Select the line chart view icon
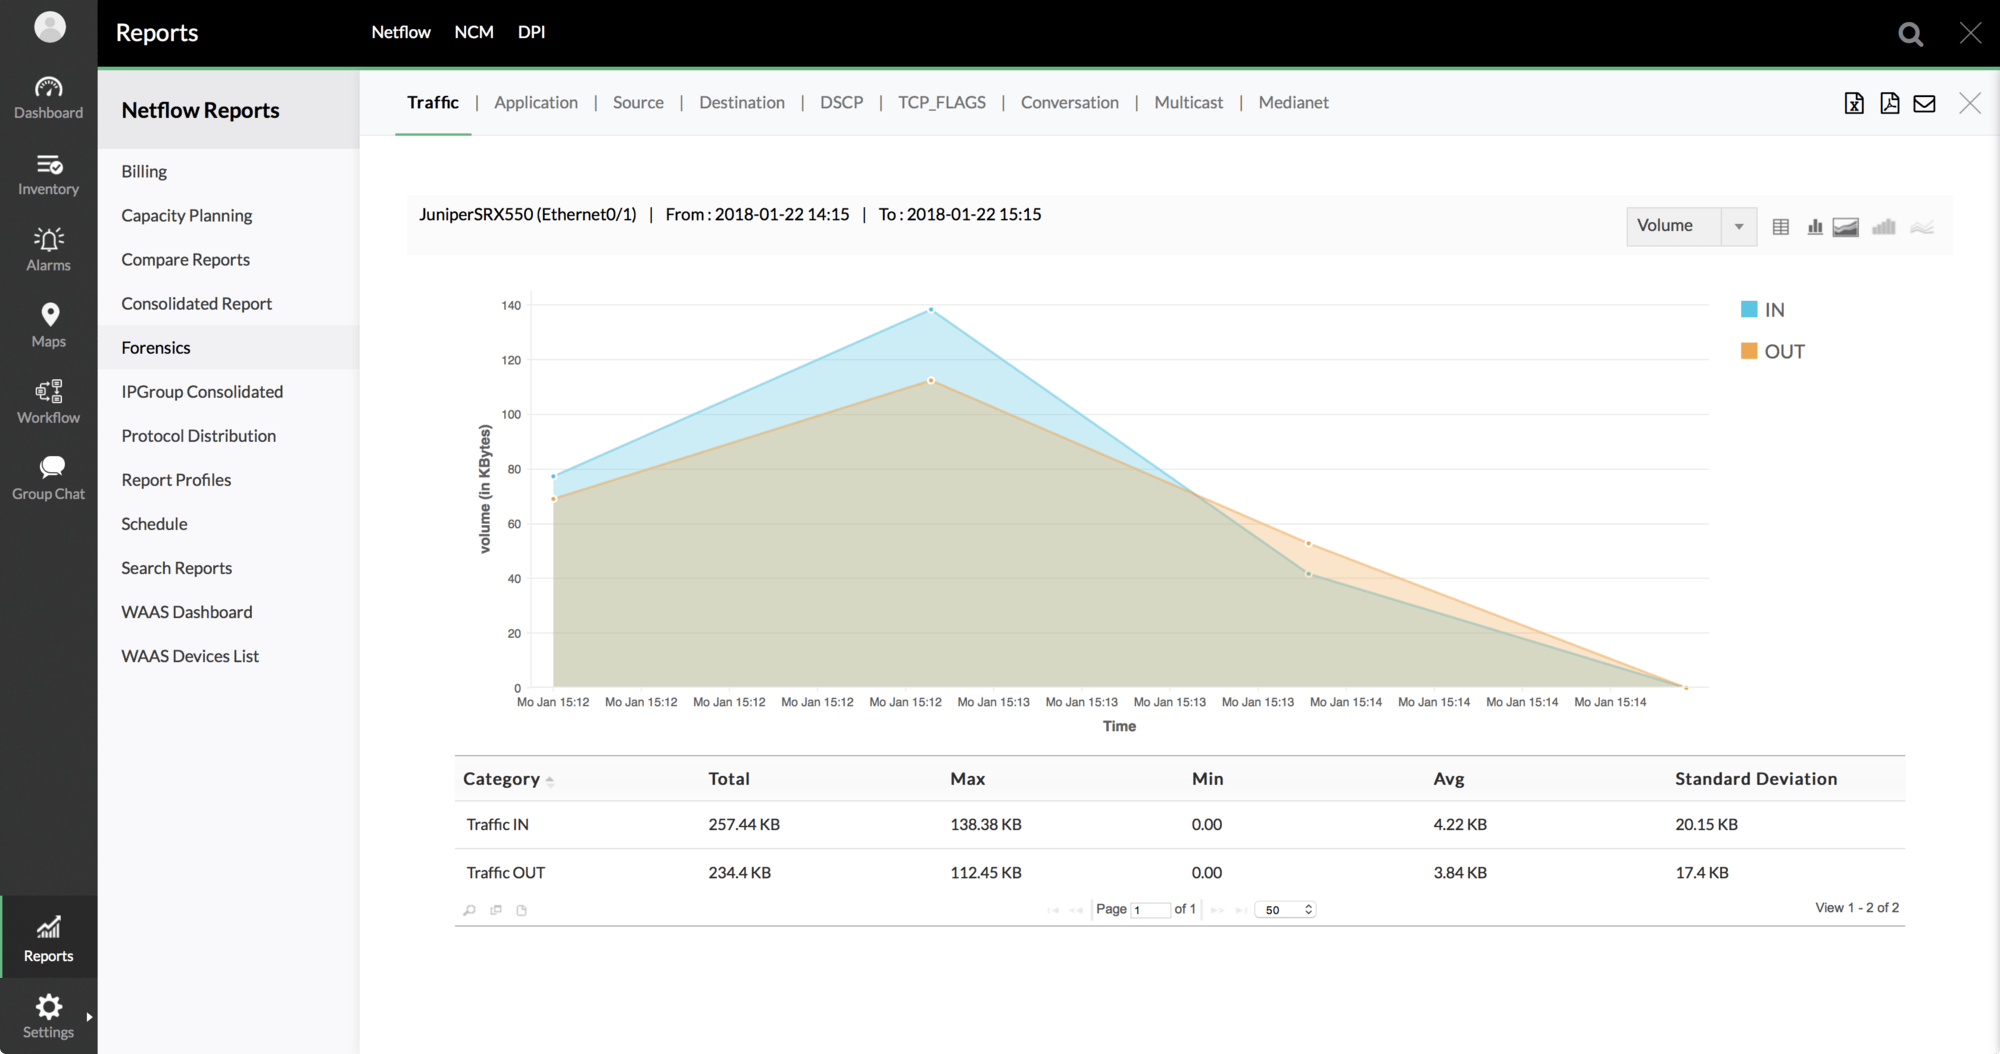Viewport: 2000px width, 1054px height. point(1921,226)
